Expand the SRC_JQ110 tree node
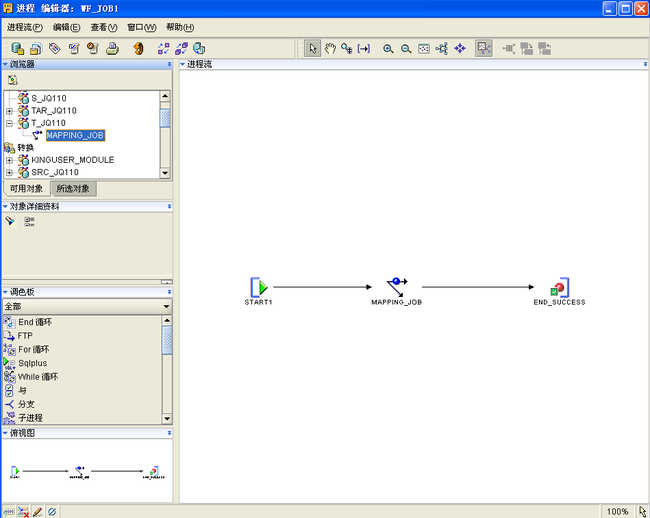 pos(9,172)
